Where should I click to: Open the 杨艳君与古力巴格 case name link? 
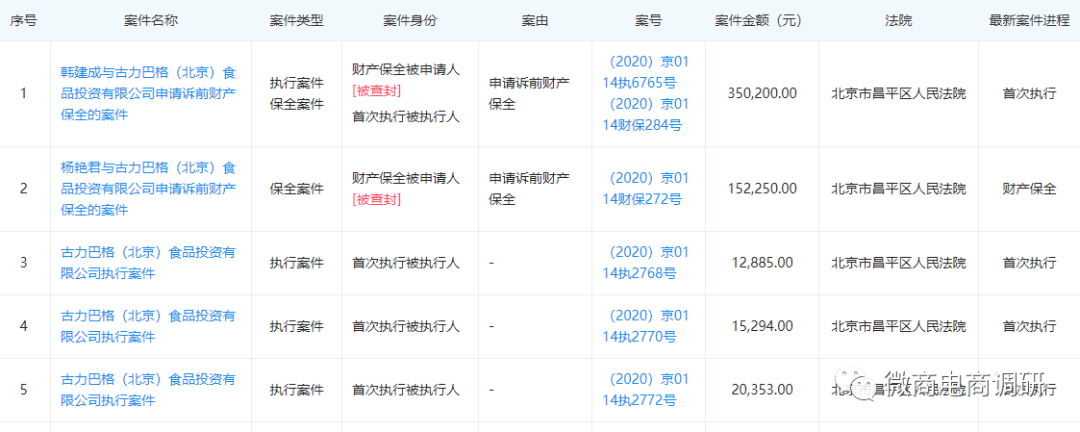[x=148, y=188]
